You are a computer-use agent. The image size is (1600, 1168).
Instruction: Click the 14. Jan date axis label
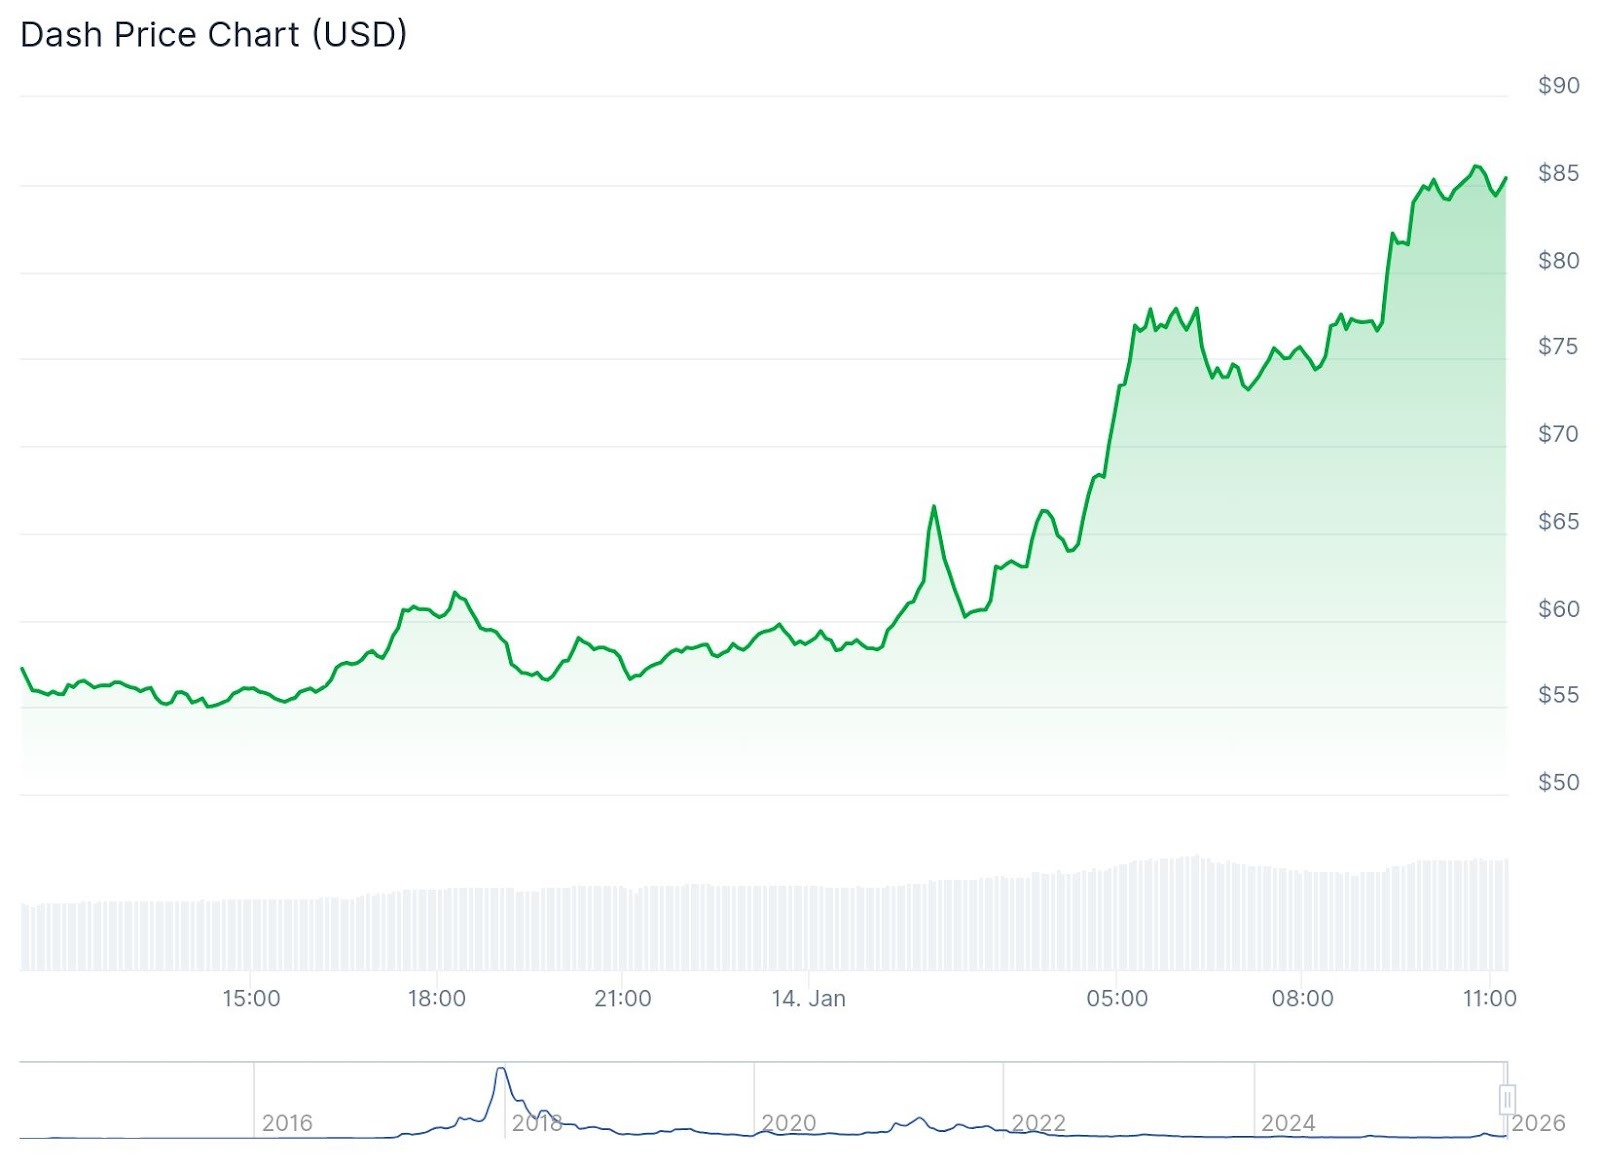tap(808, 998)
